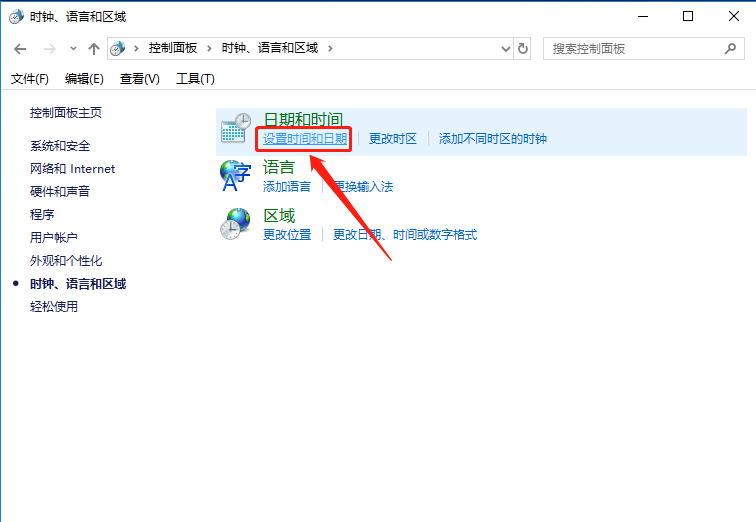756x522 pixels.
Task: Open the 工具(T) menu
Action: 195,79
